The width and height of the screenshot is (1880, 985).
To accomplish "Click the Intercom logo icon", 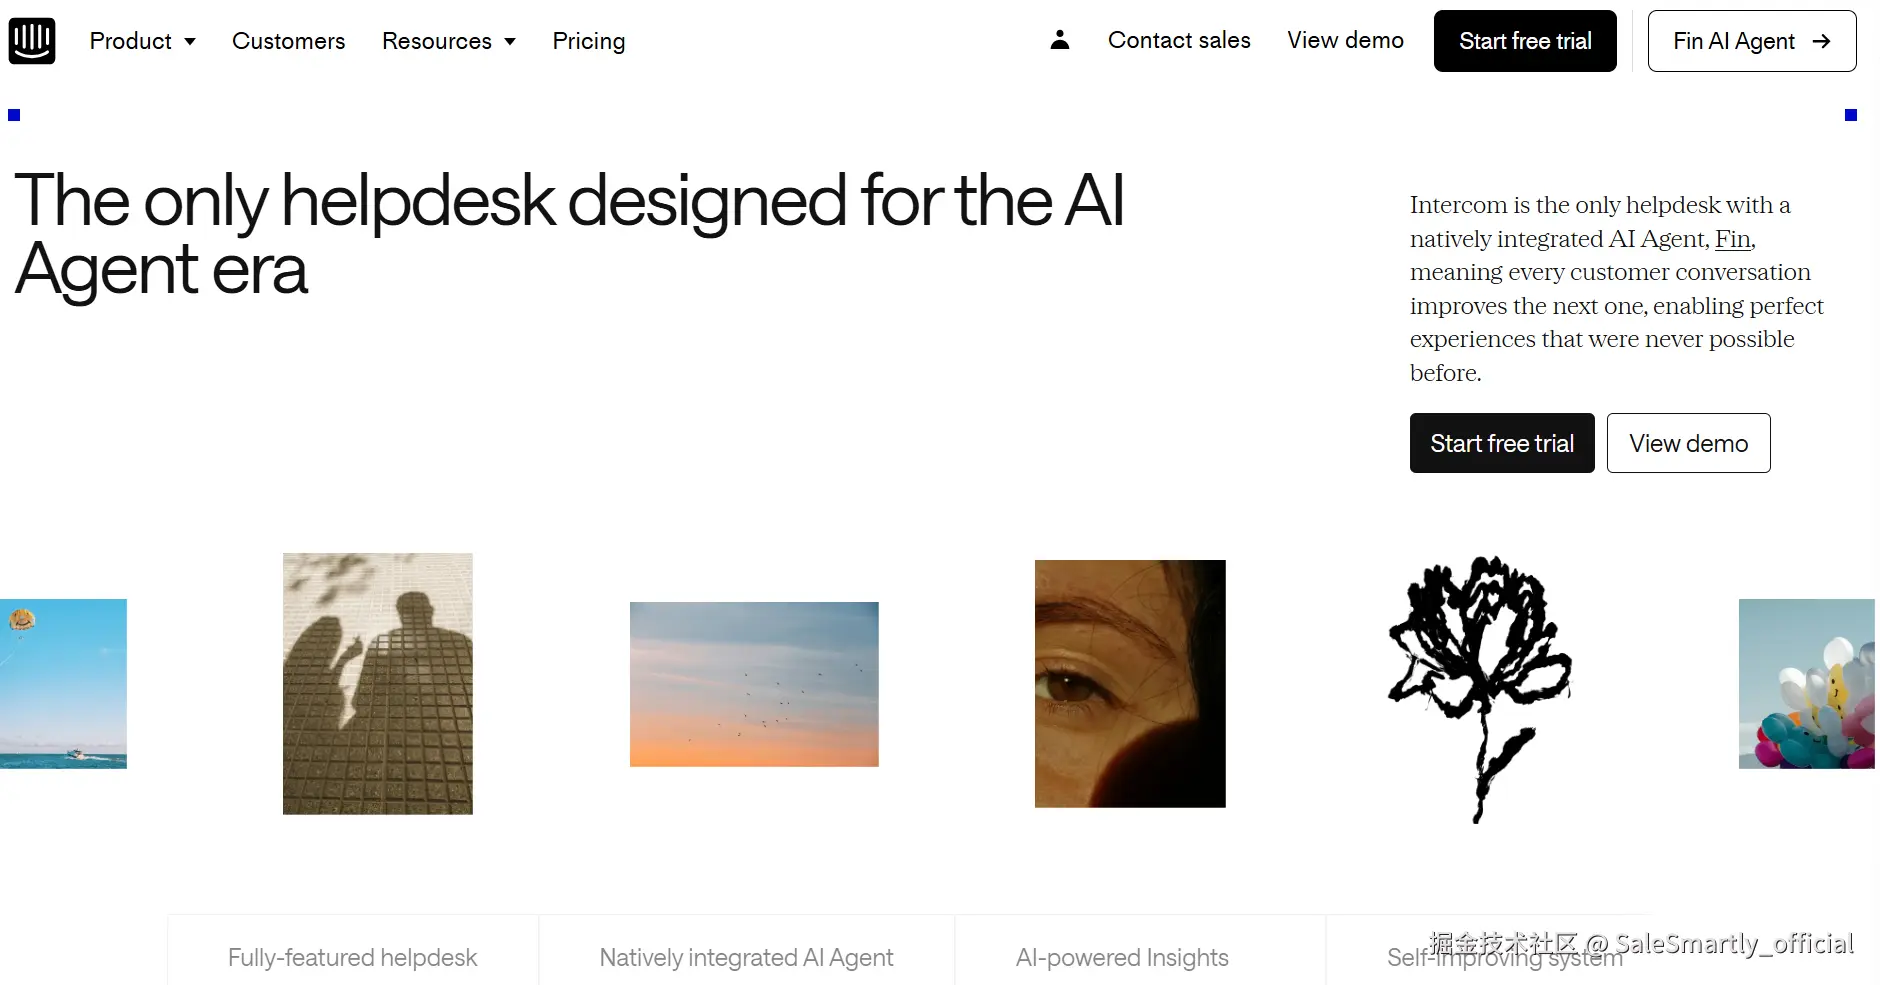I will tap(32, 41).
